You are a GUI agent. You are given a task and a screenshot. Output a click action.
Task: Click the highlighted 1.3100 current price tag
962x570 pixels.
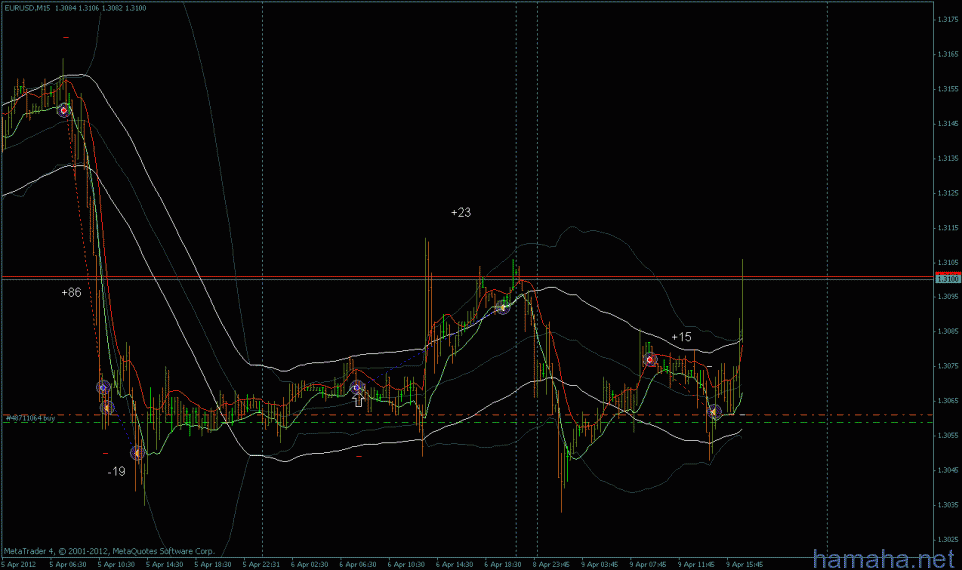point(946,279)
